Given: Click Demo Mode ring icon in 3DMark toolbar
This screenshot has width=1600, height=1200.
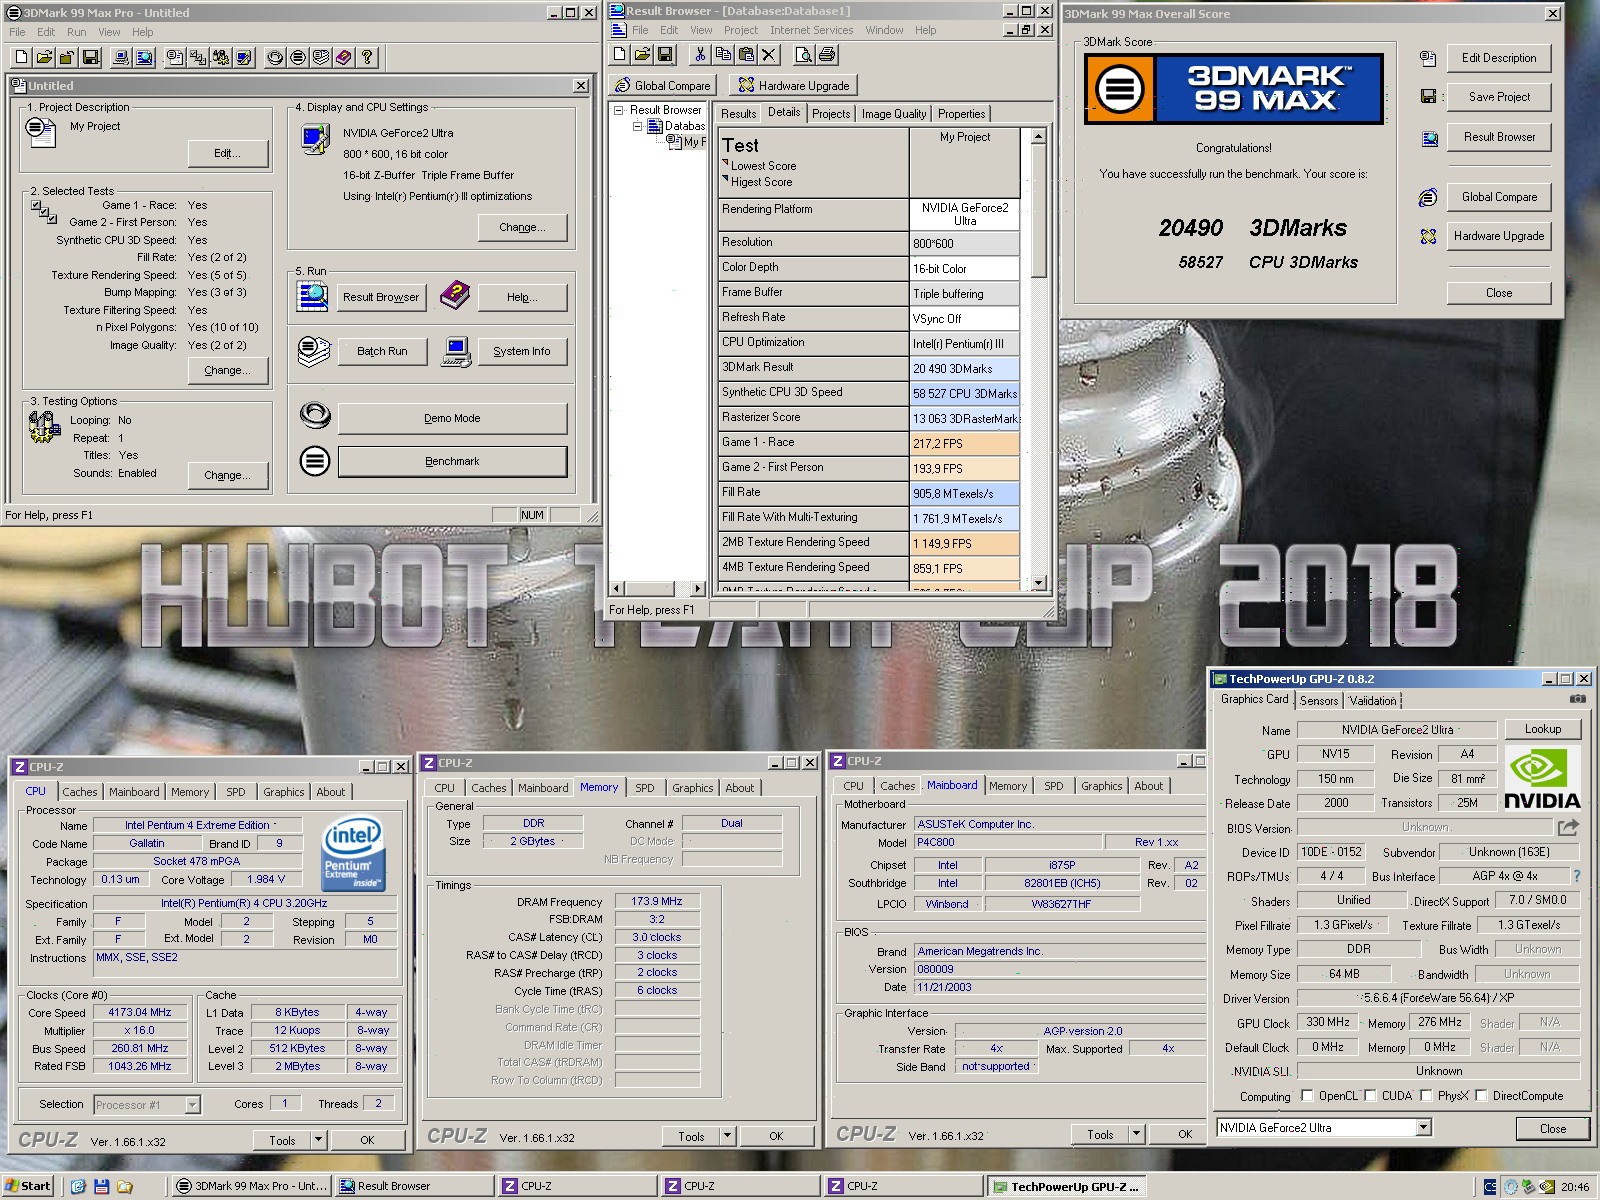Looking at the screenshot, I should coord(275,57).
